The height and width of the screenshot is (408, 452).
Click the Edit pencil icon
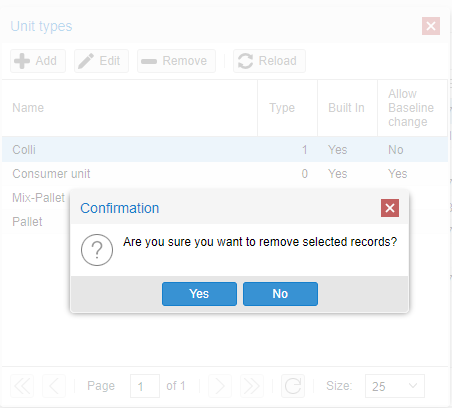tap(86, 61)
